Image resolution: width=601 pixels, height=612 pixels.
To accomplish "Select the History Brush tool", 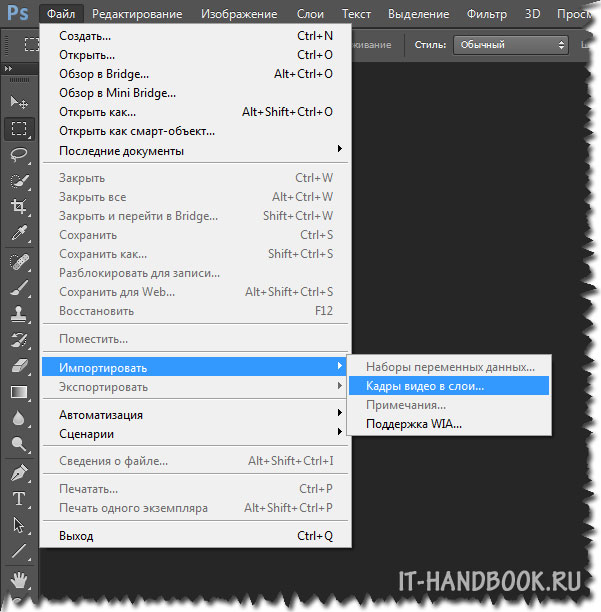I will click(19, 340).
